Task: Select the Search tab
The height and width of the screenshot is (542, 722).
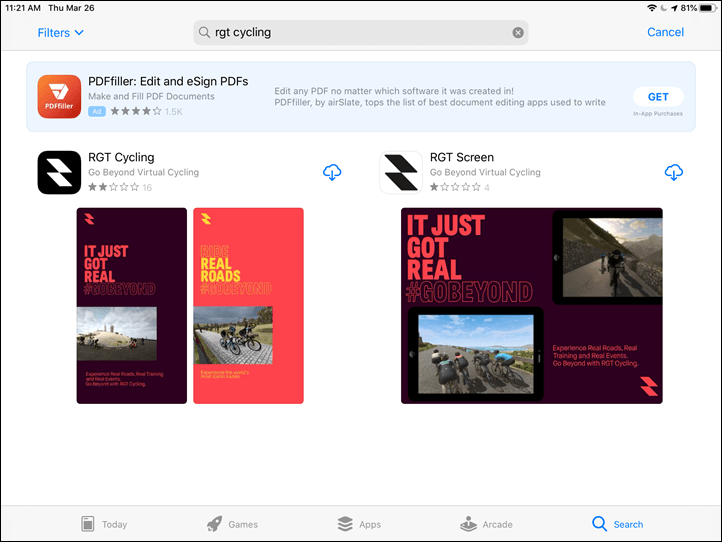Action: tap(617, 524)
